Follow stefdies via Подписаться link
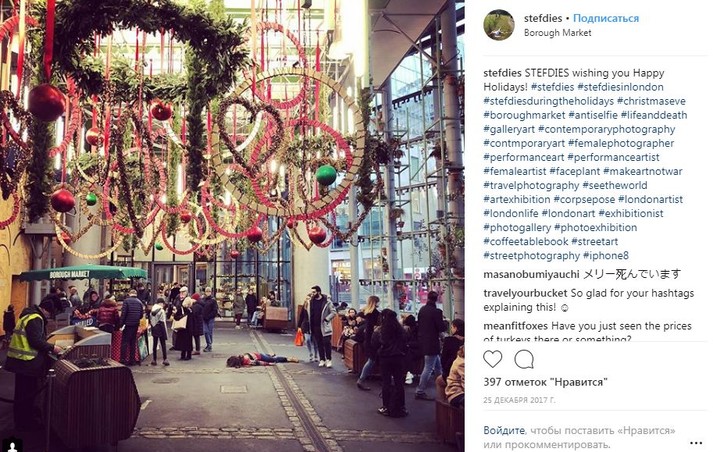The width and height of the screenshot is (713, 452). (x=606, y=18)
